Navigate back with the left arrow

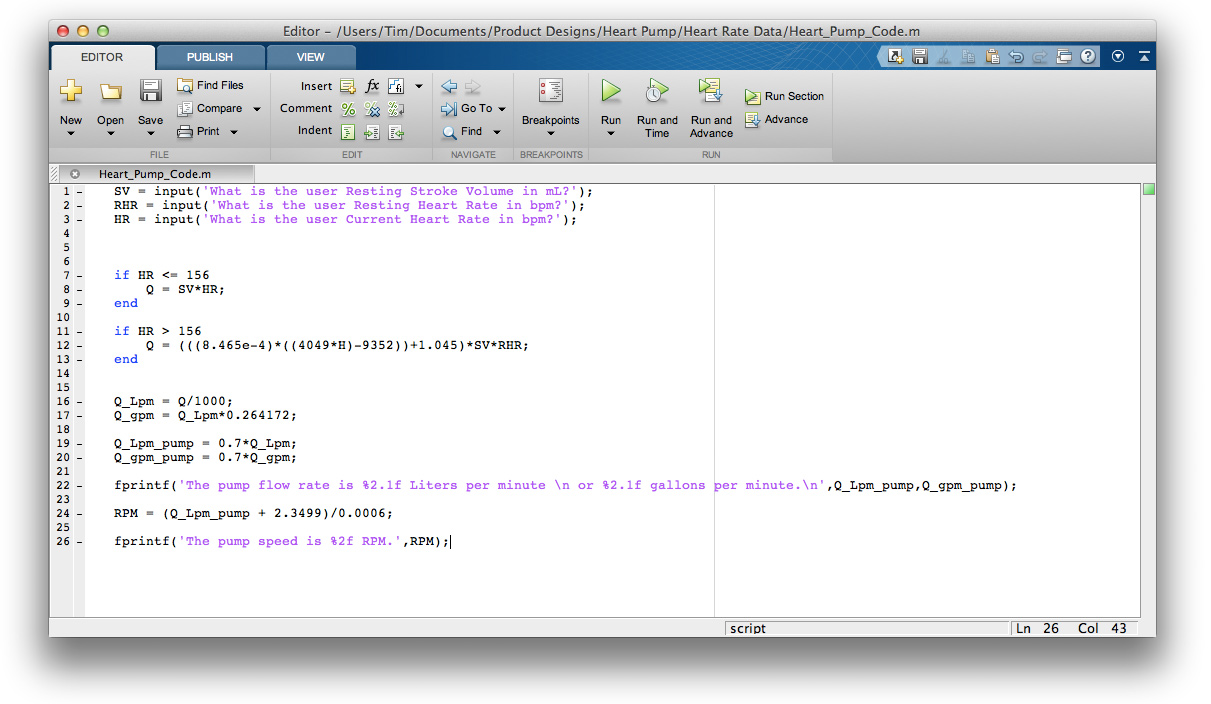click(449, 86)
